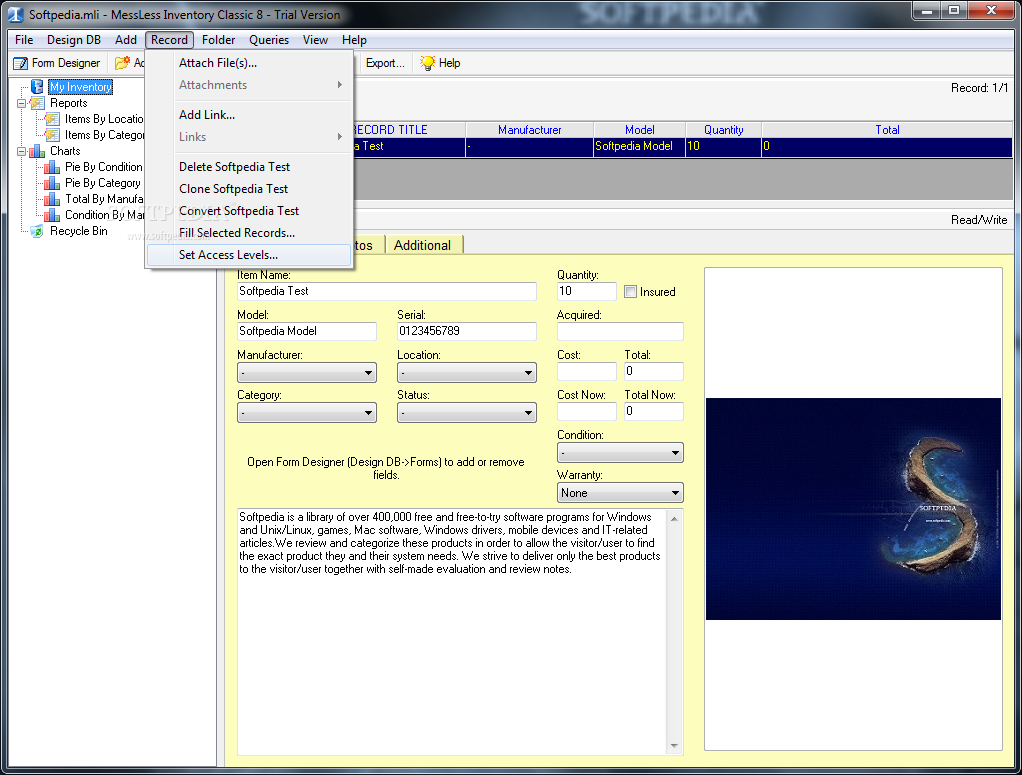Open the View menu

point(315,40)
